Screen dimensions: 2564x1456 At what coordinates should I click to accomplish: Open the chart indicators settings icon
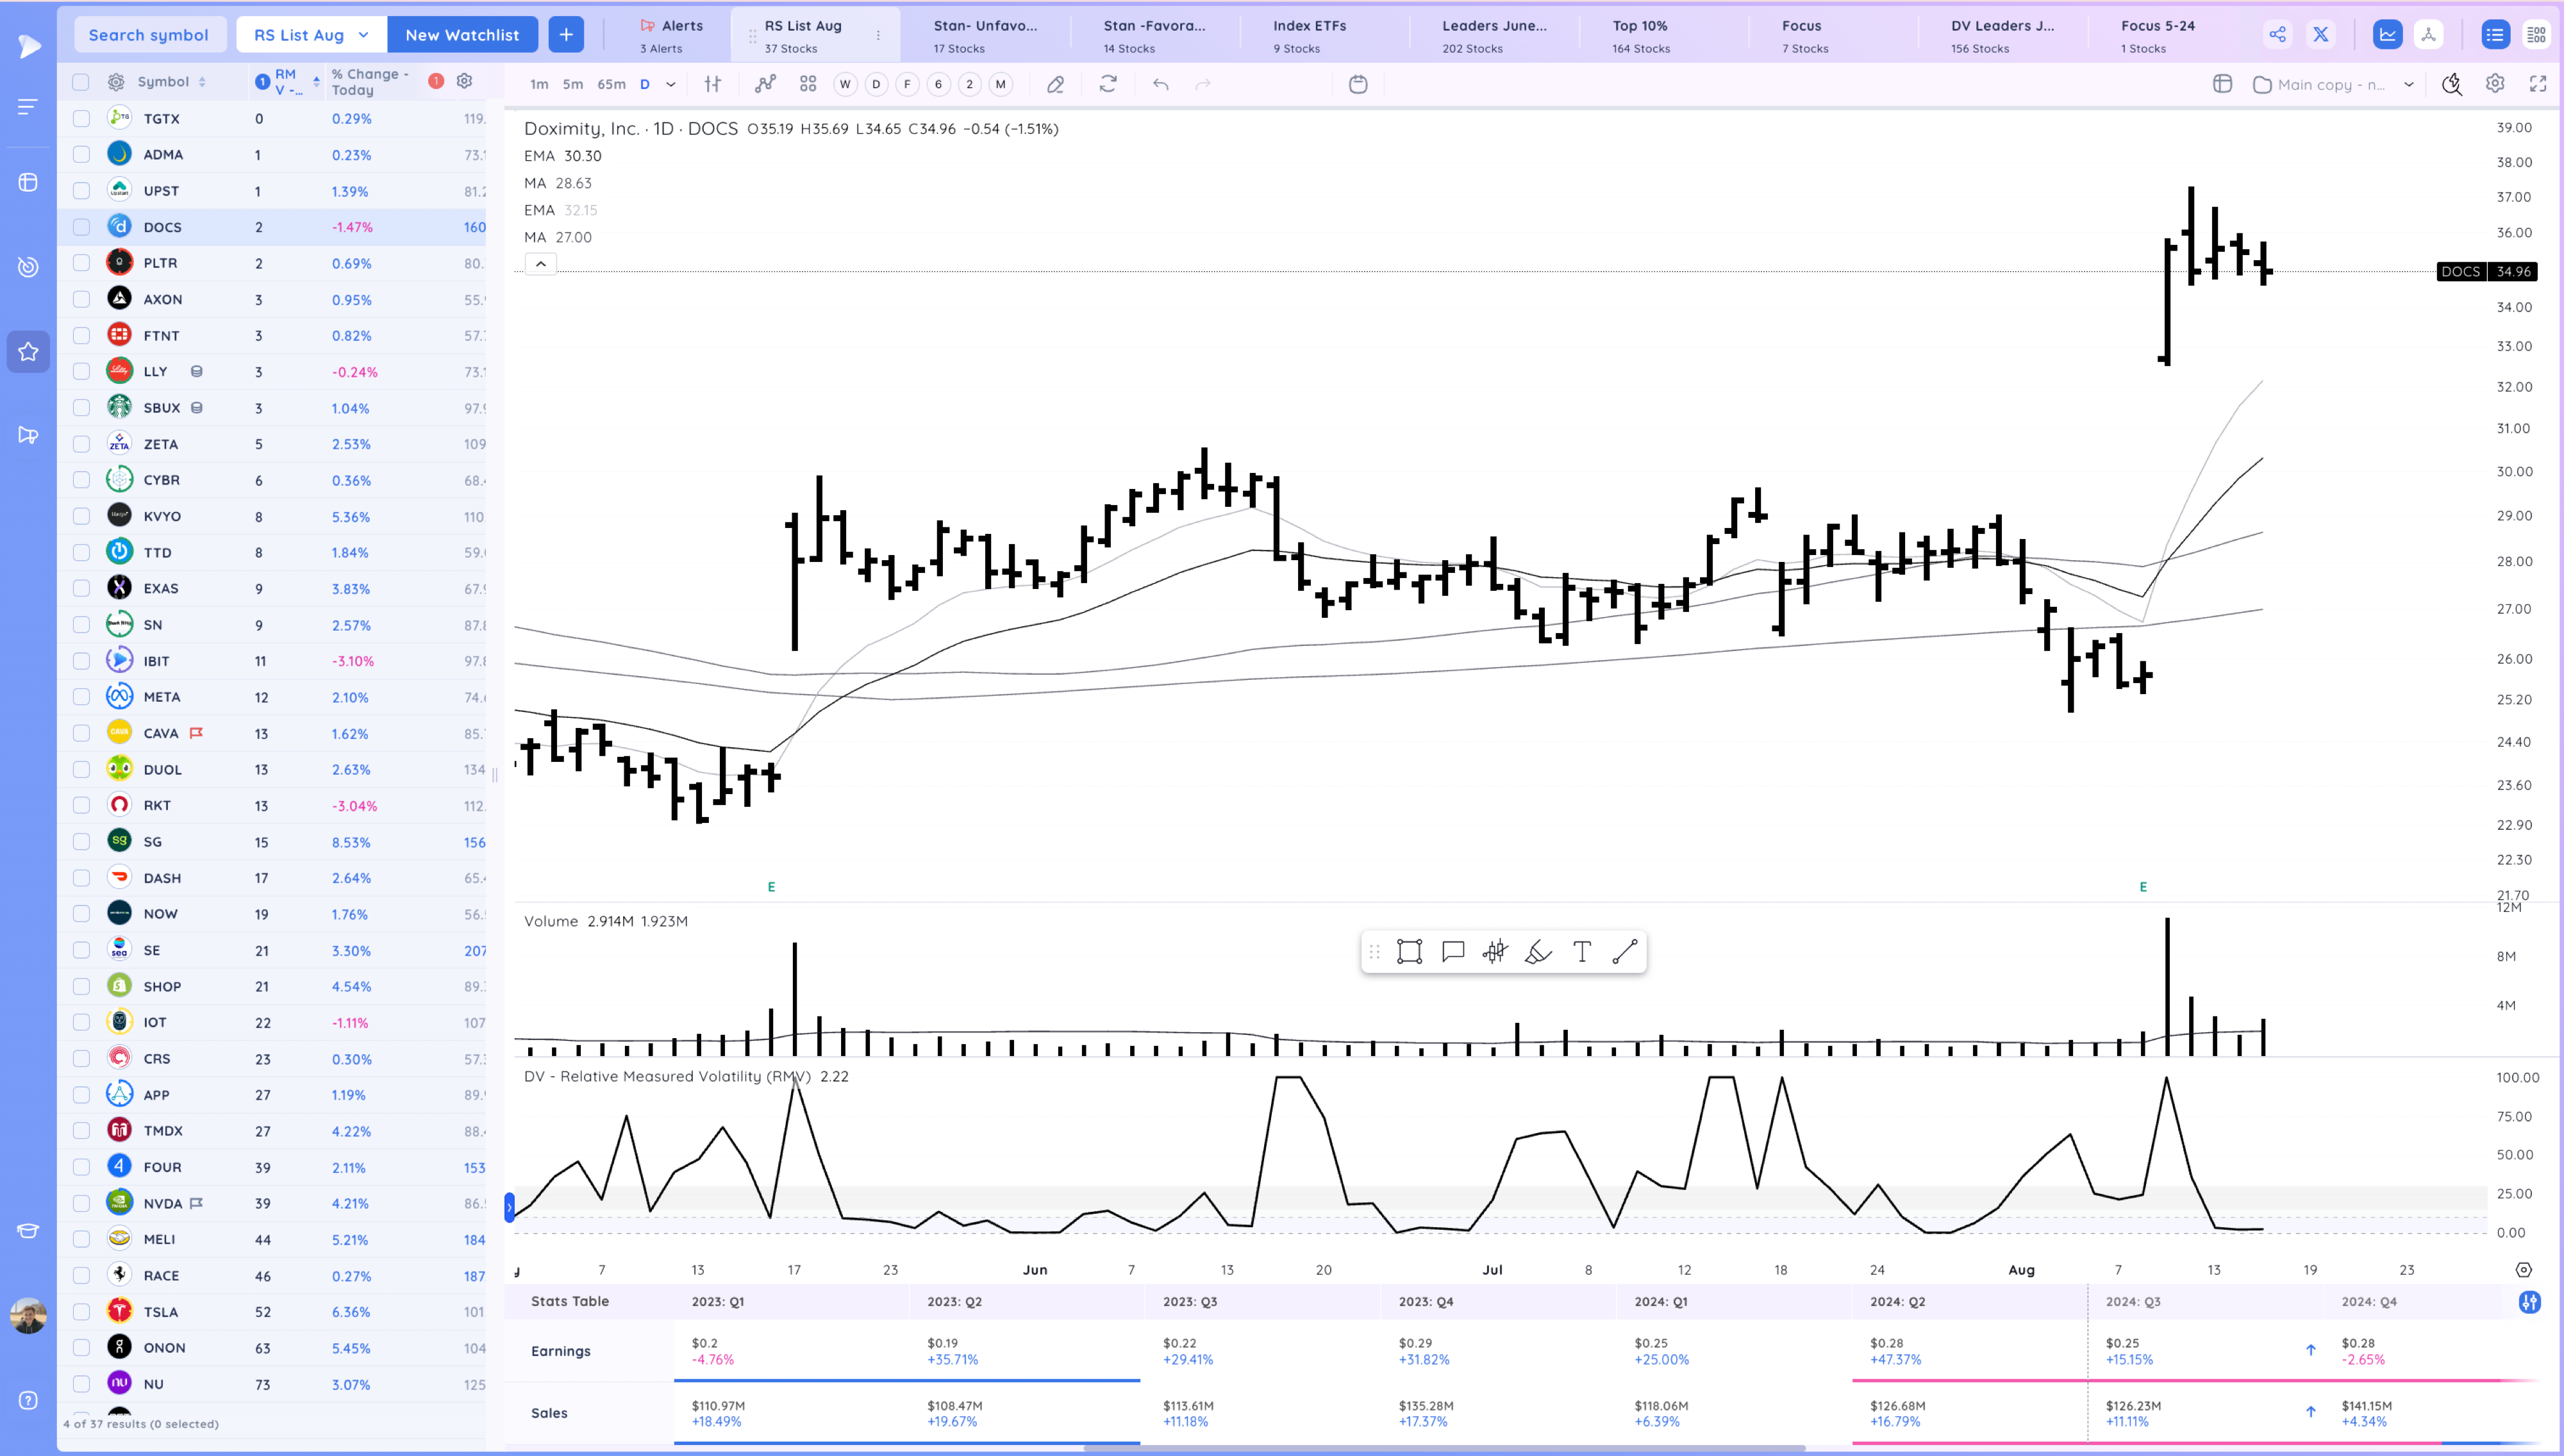(x=712, y=84)
